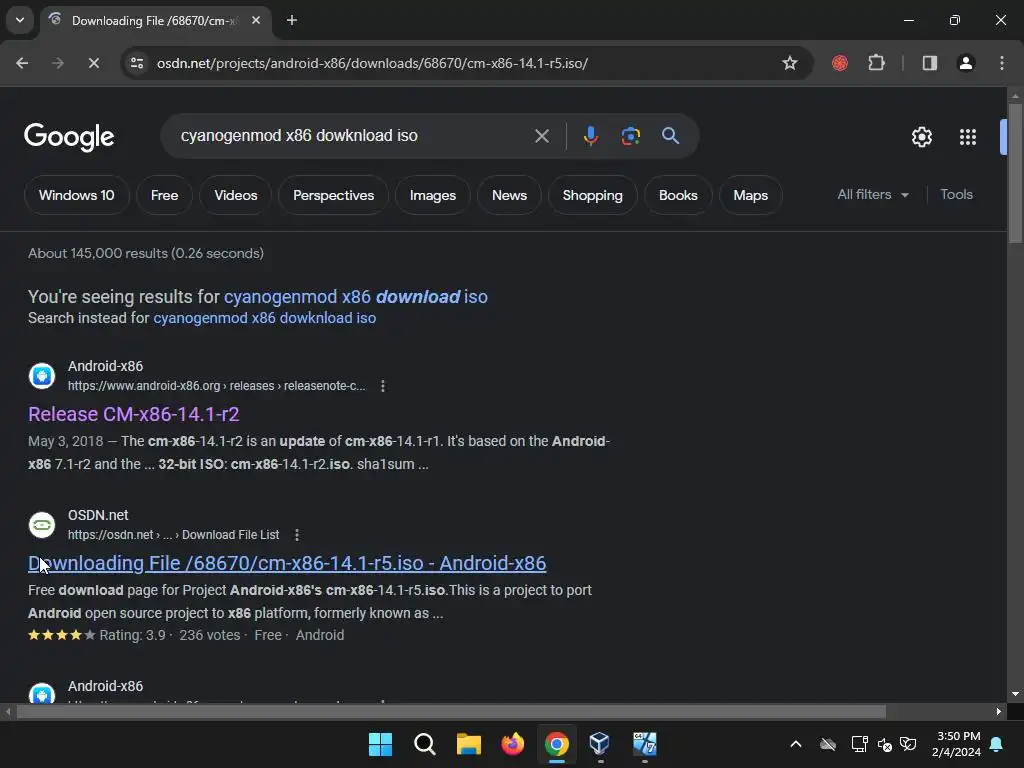This screenshot has height=768, width=1024.
Task: Switch to Videos results
Action: pyautogui.click(x=236, y=195)
